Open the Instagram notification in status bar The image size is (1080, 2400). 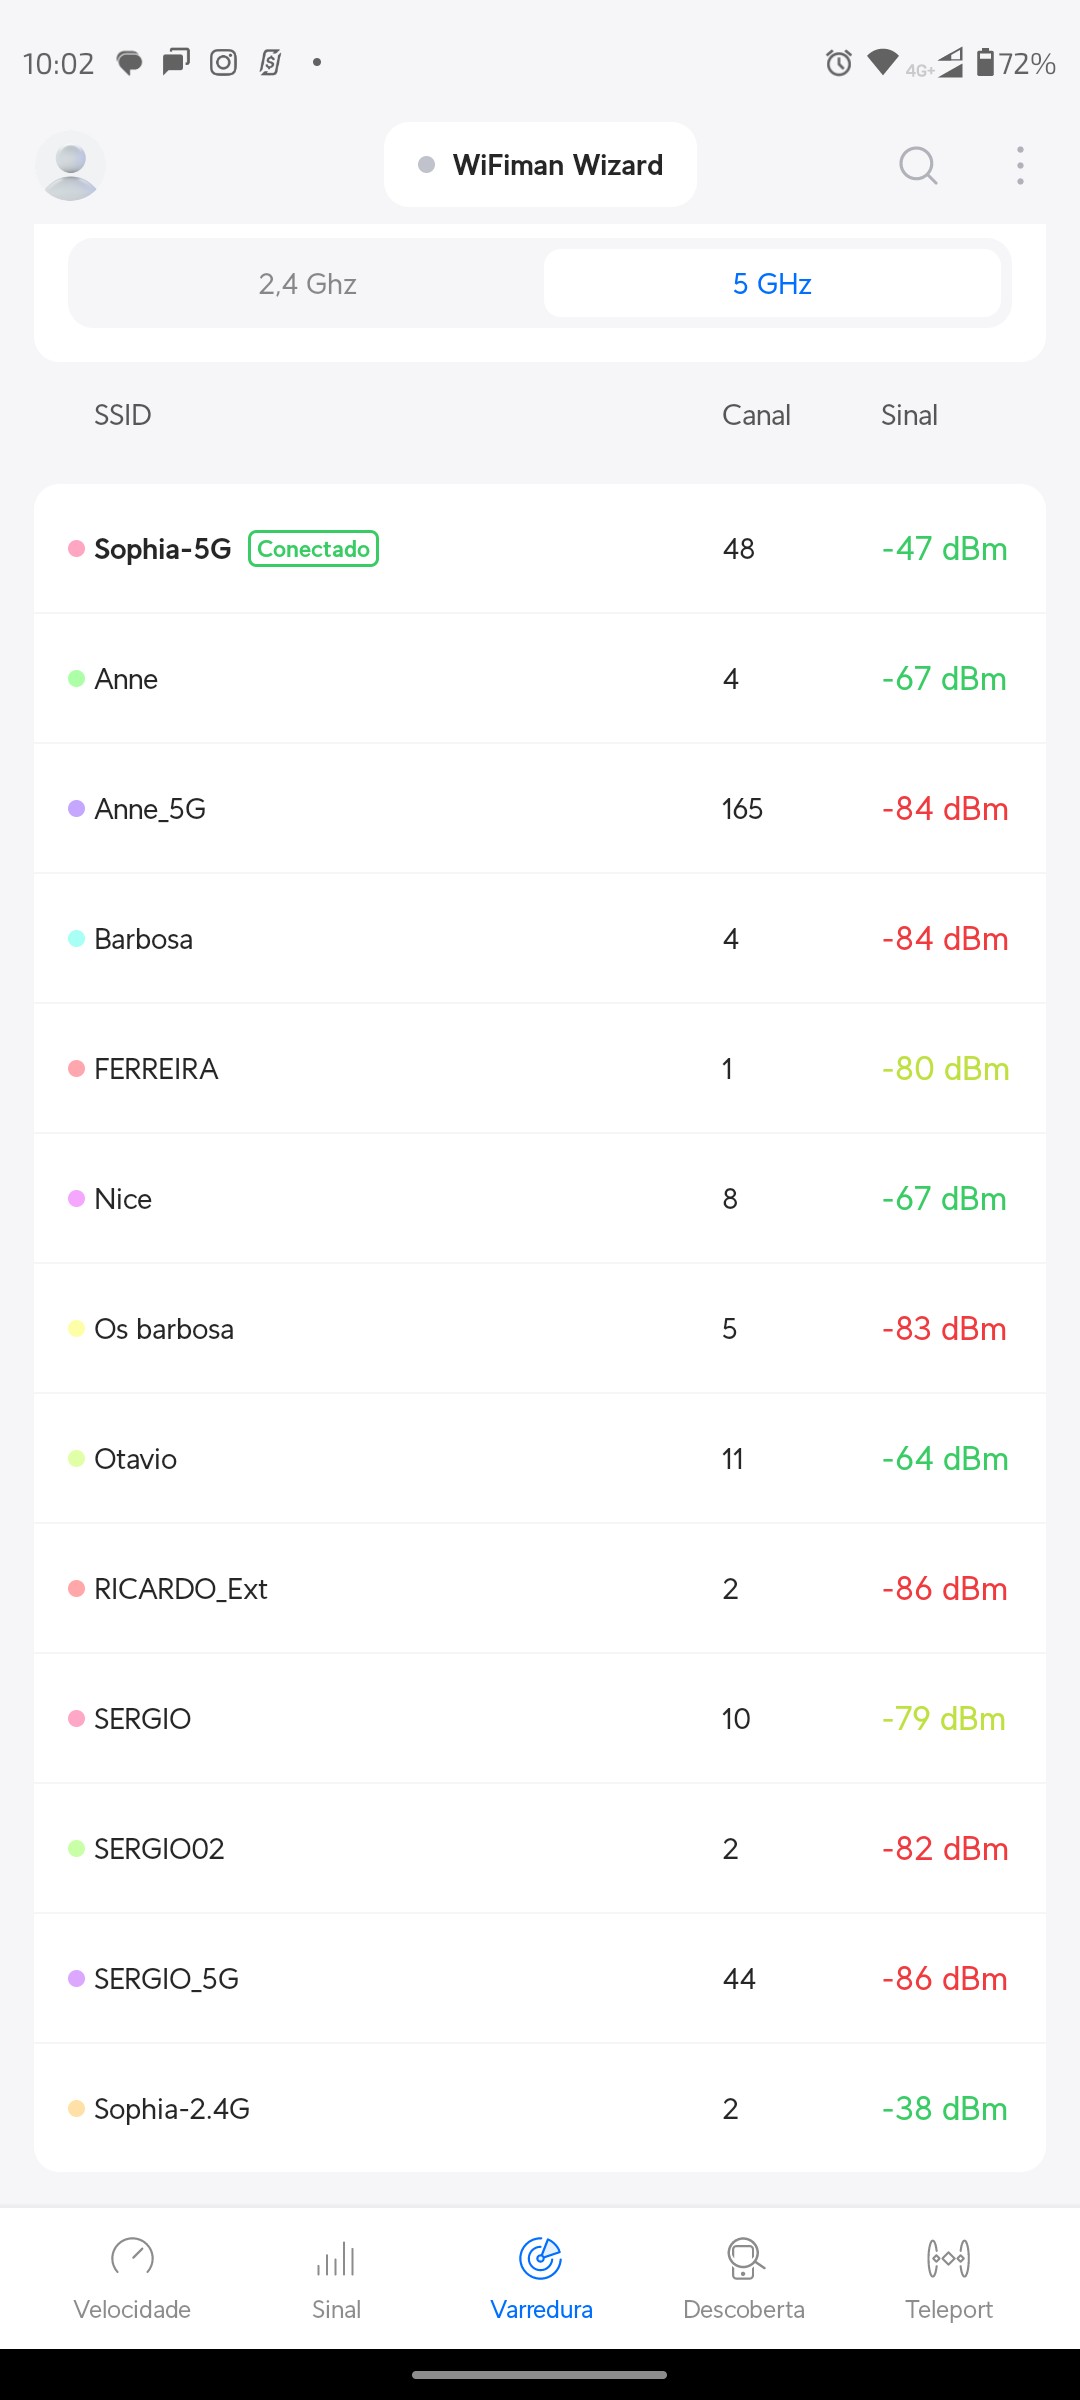click(x=223, y=63)
